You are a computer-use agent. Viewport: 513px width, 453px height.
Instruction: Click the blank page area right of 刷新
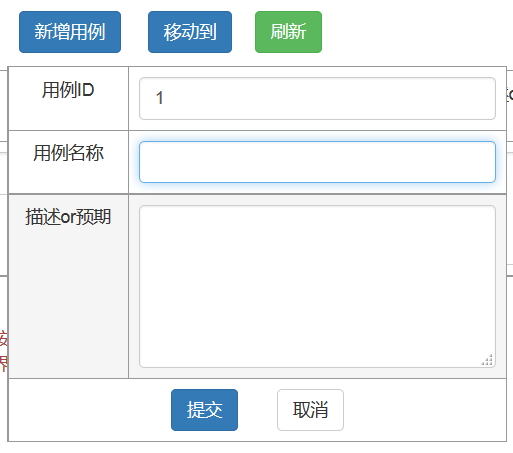tap(417, 32)
